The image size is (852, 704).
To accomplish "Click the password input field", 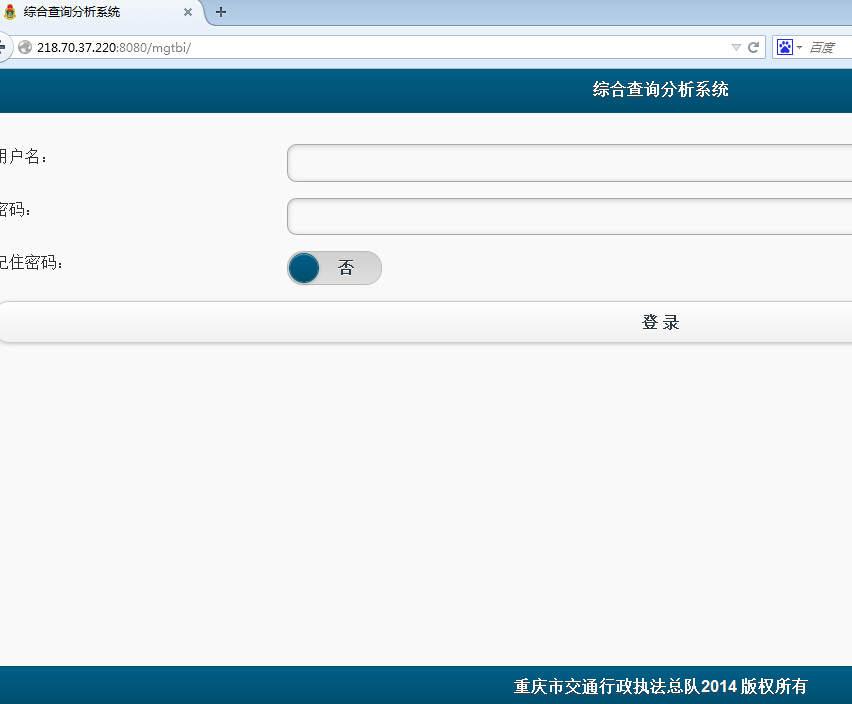I will pos(569,216).
